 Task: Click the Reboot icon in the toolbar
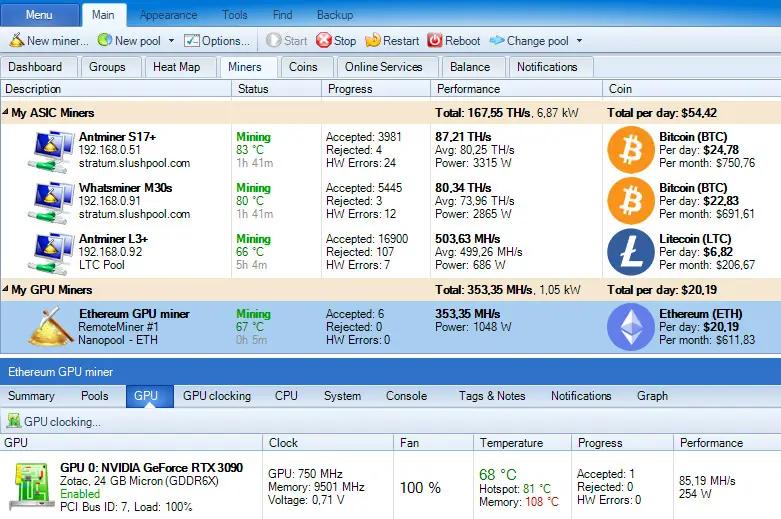435,41
